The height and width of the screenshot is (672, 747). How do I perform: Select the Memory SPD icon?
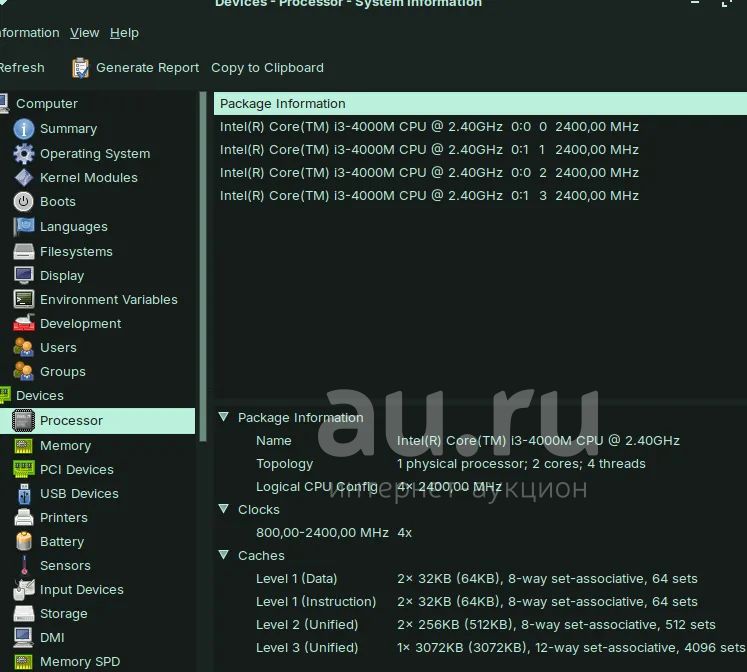pos(23,662)
